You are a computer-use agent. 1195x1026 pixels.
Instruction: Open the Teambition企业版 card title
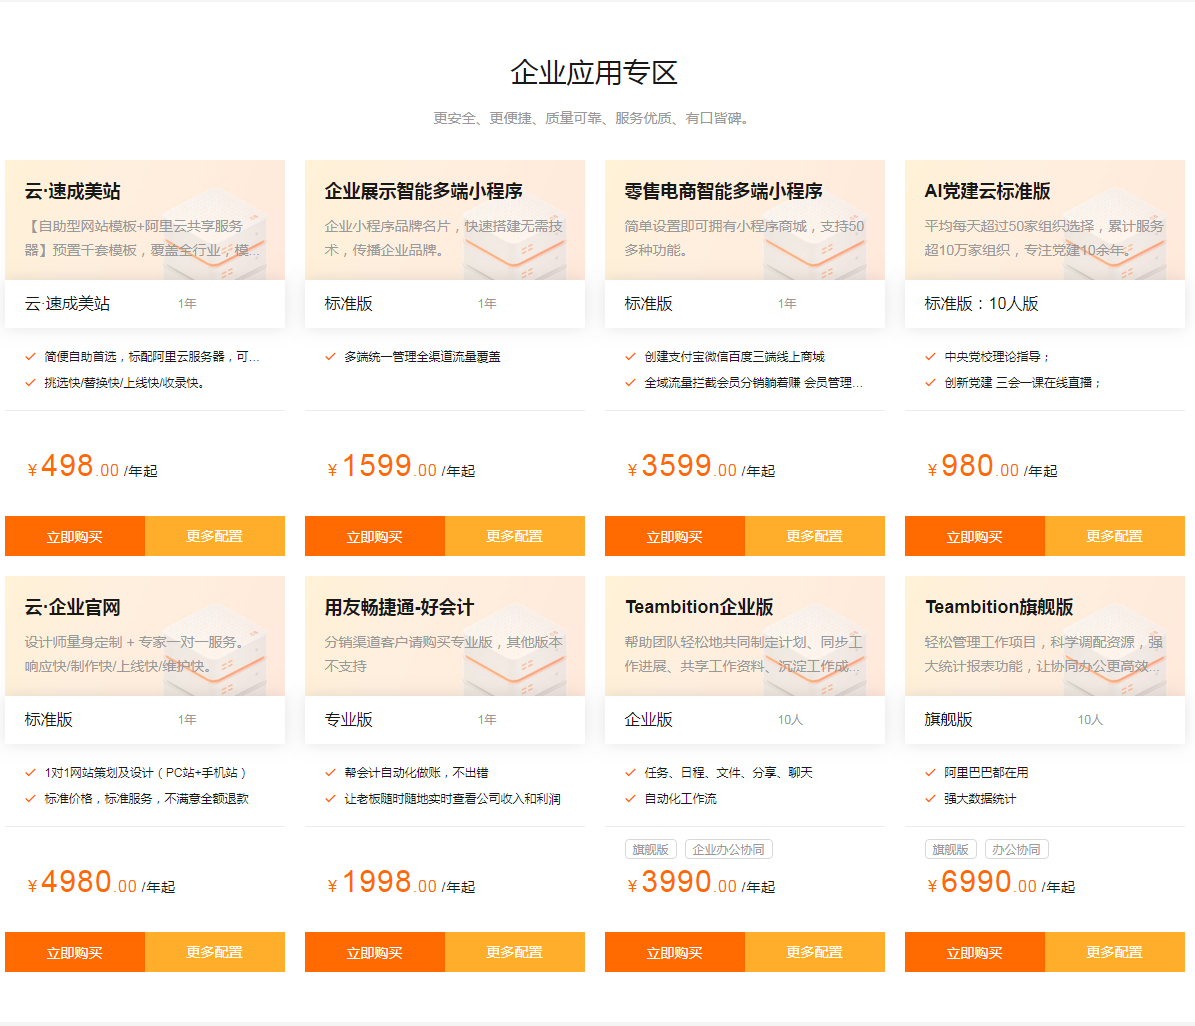(x=699, y=608)
